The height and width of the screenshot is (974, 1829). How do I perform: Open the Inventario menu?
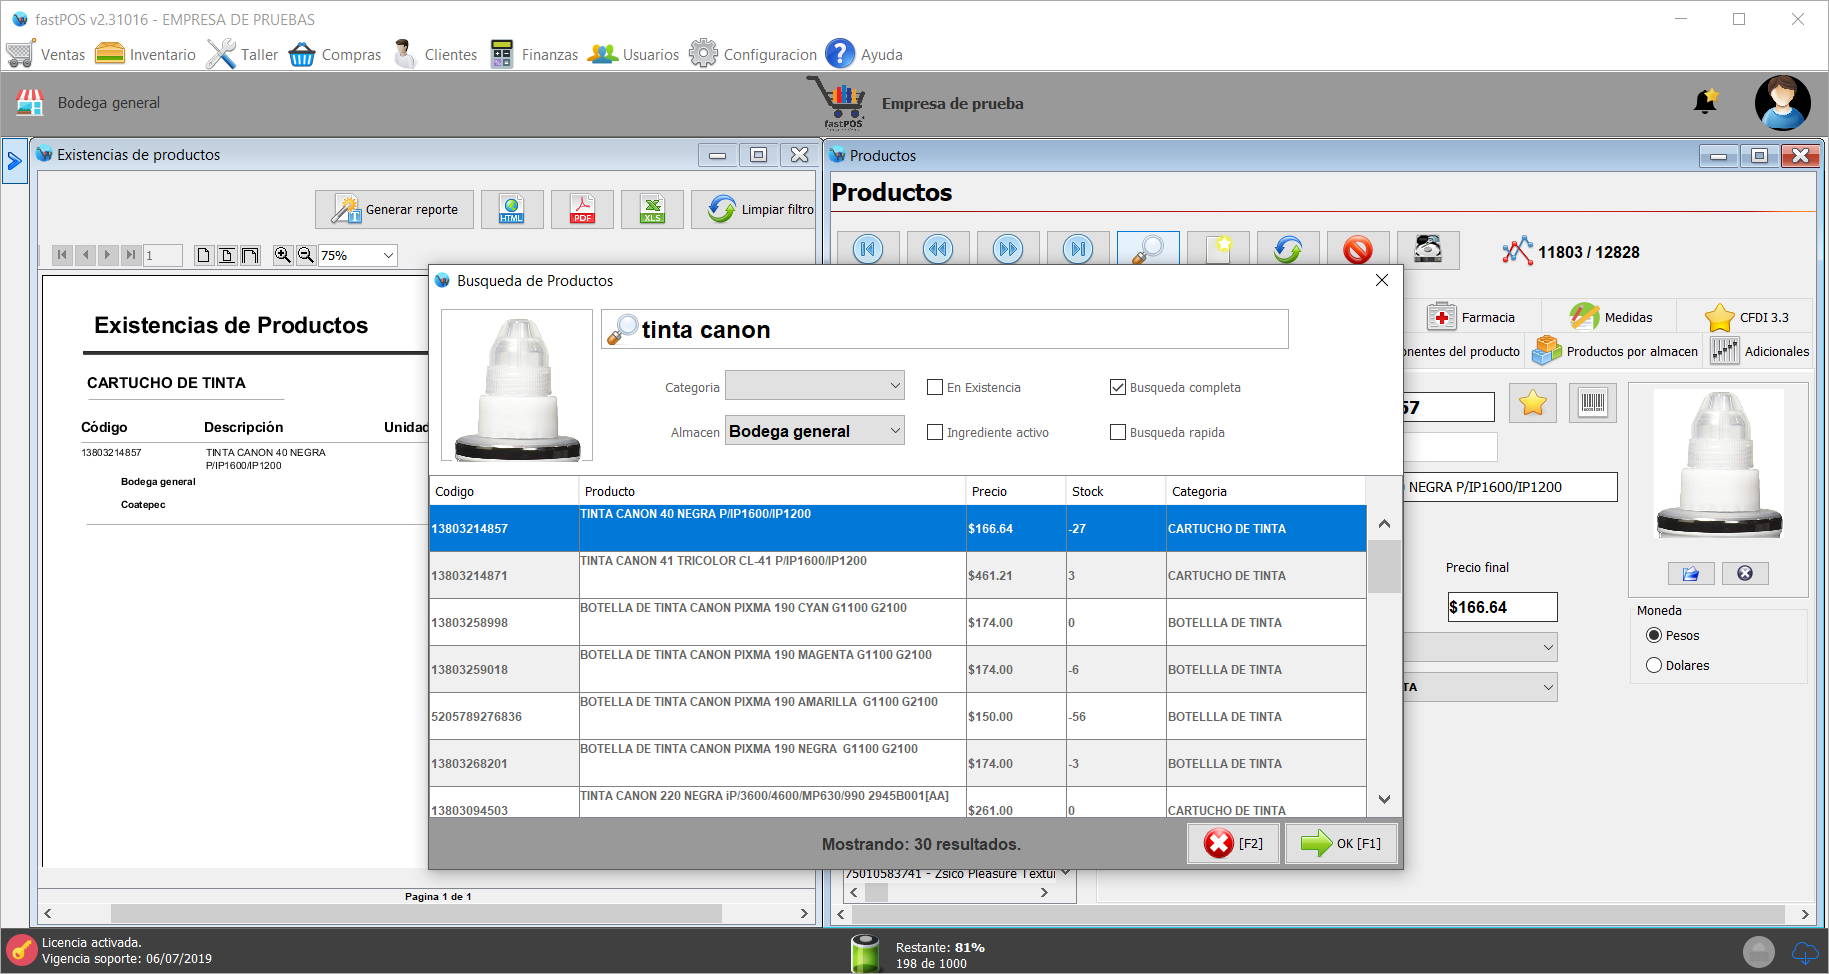click(x=146, y=54)
